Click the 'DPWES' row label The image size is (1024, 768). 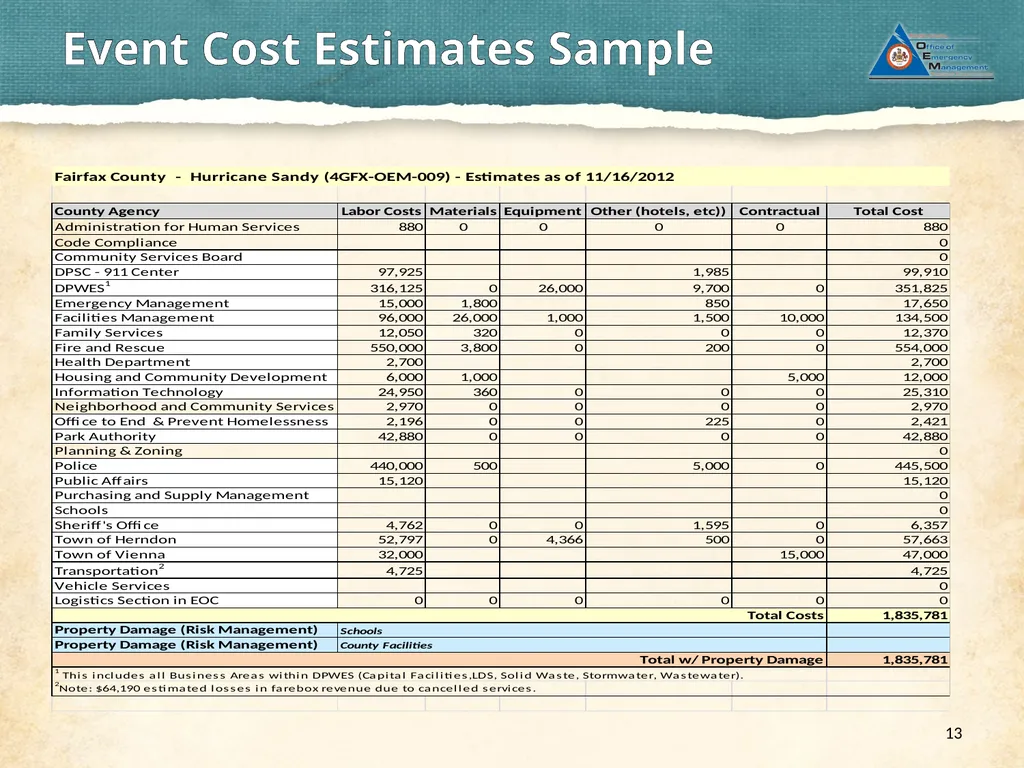coord(82,287)
